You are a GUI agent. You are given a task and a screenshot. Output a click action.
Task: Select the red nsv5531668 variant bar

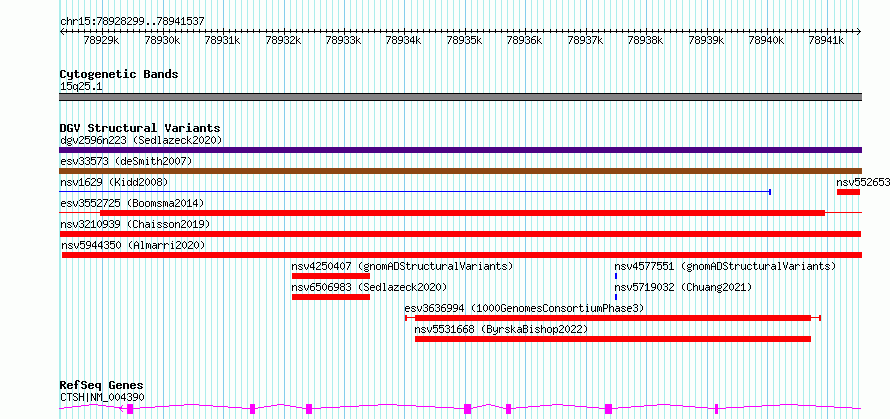[613, 339]
